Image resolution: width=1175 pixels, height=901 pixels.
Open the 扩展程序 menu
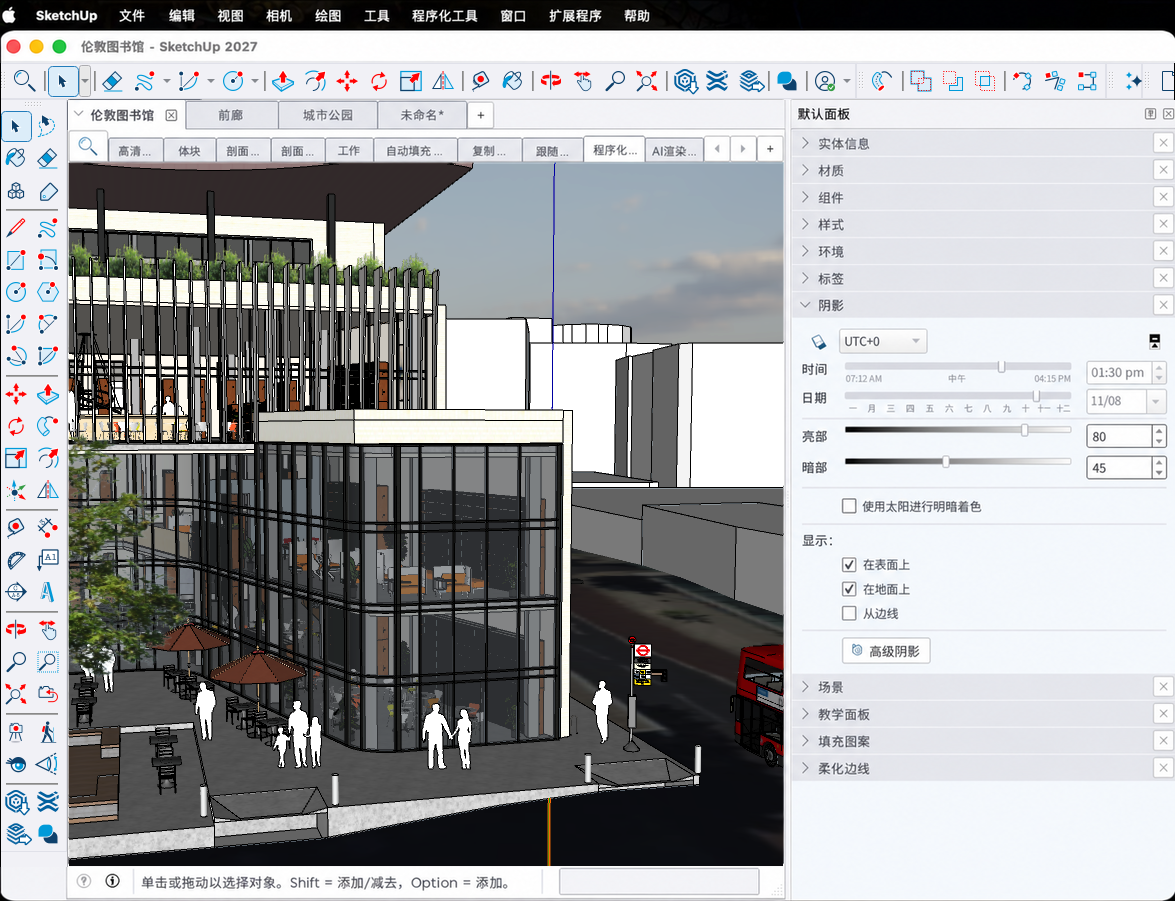coord(575,16)
